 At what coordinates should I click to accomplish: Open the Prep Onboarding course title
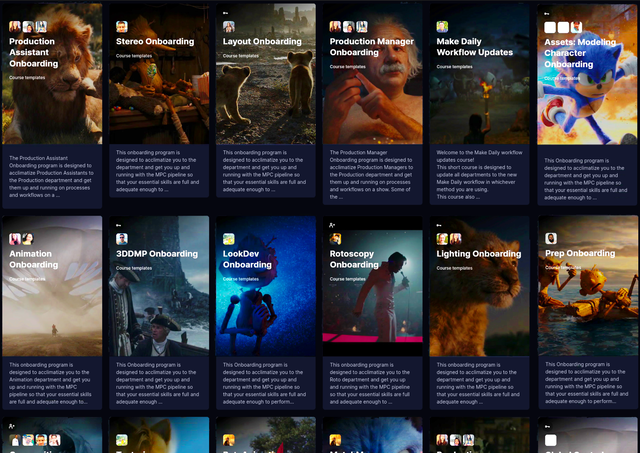pyautogui.click(x=580, y=253)
